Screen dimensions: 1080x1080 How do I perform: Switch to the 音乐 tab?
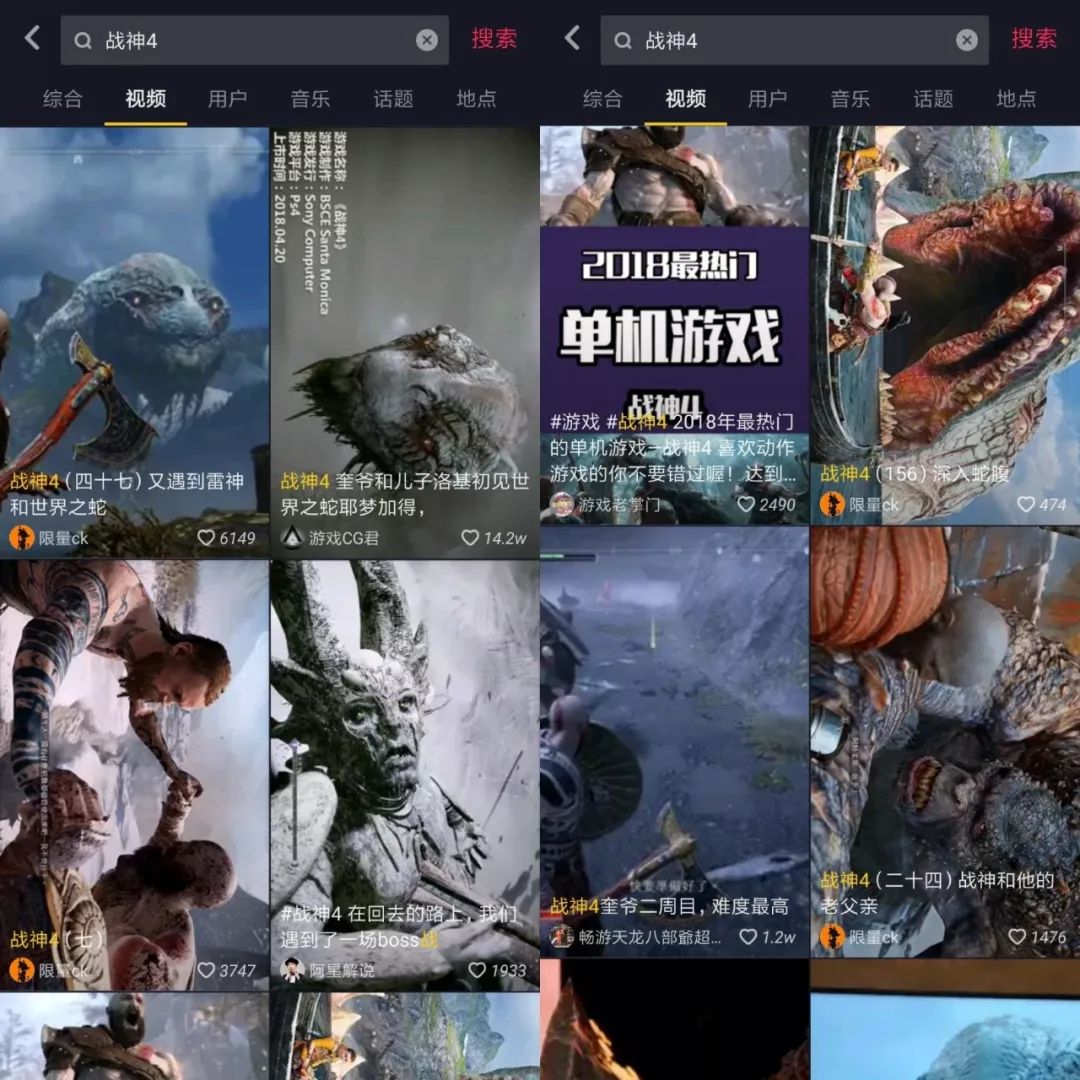pyautogui.click(x=310, y=100)
